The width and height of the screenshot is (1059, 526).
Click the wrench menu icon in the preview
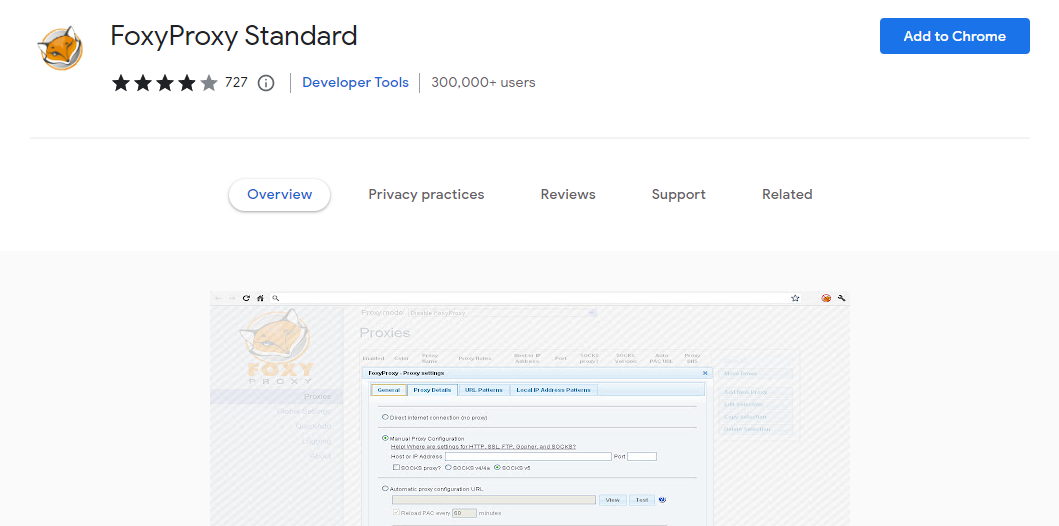[x=842, y=298]
